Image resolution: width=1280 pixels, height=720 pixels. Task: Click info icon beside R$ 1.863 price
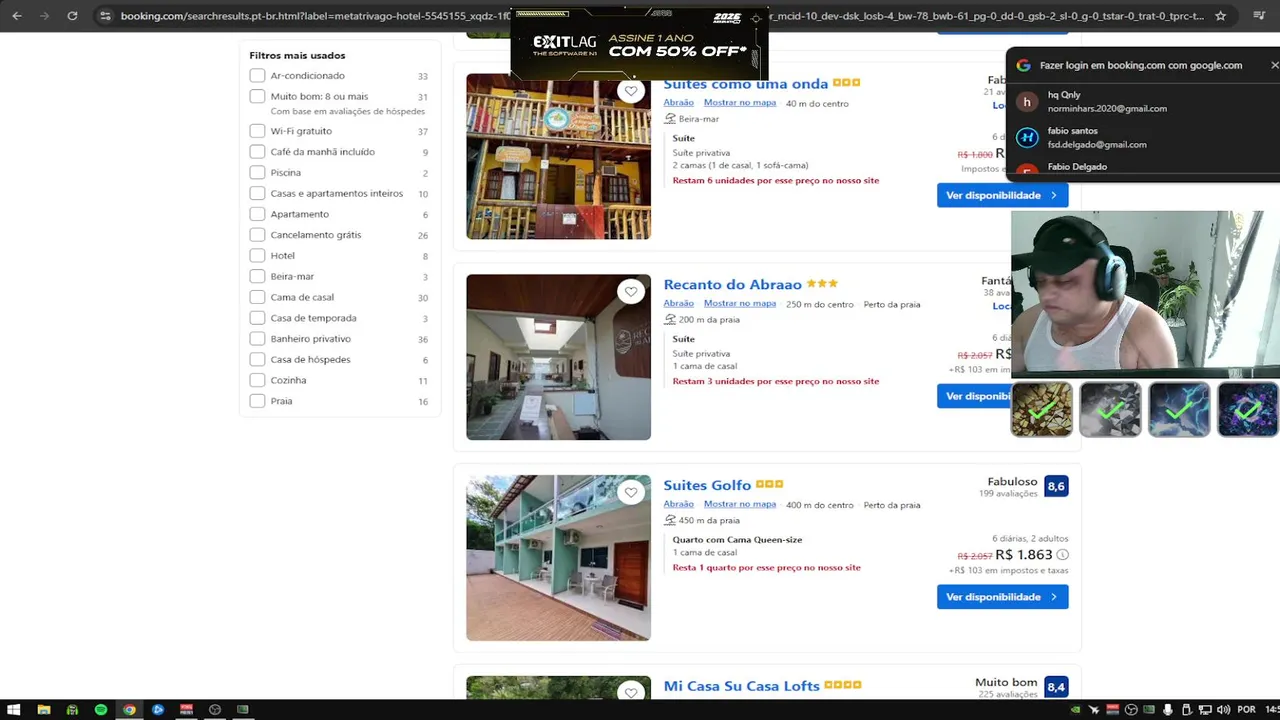click(1062, 555)
